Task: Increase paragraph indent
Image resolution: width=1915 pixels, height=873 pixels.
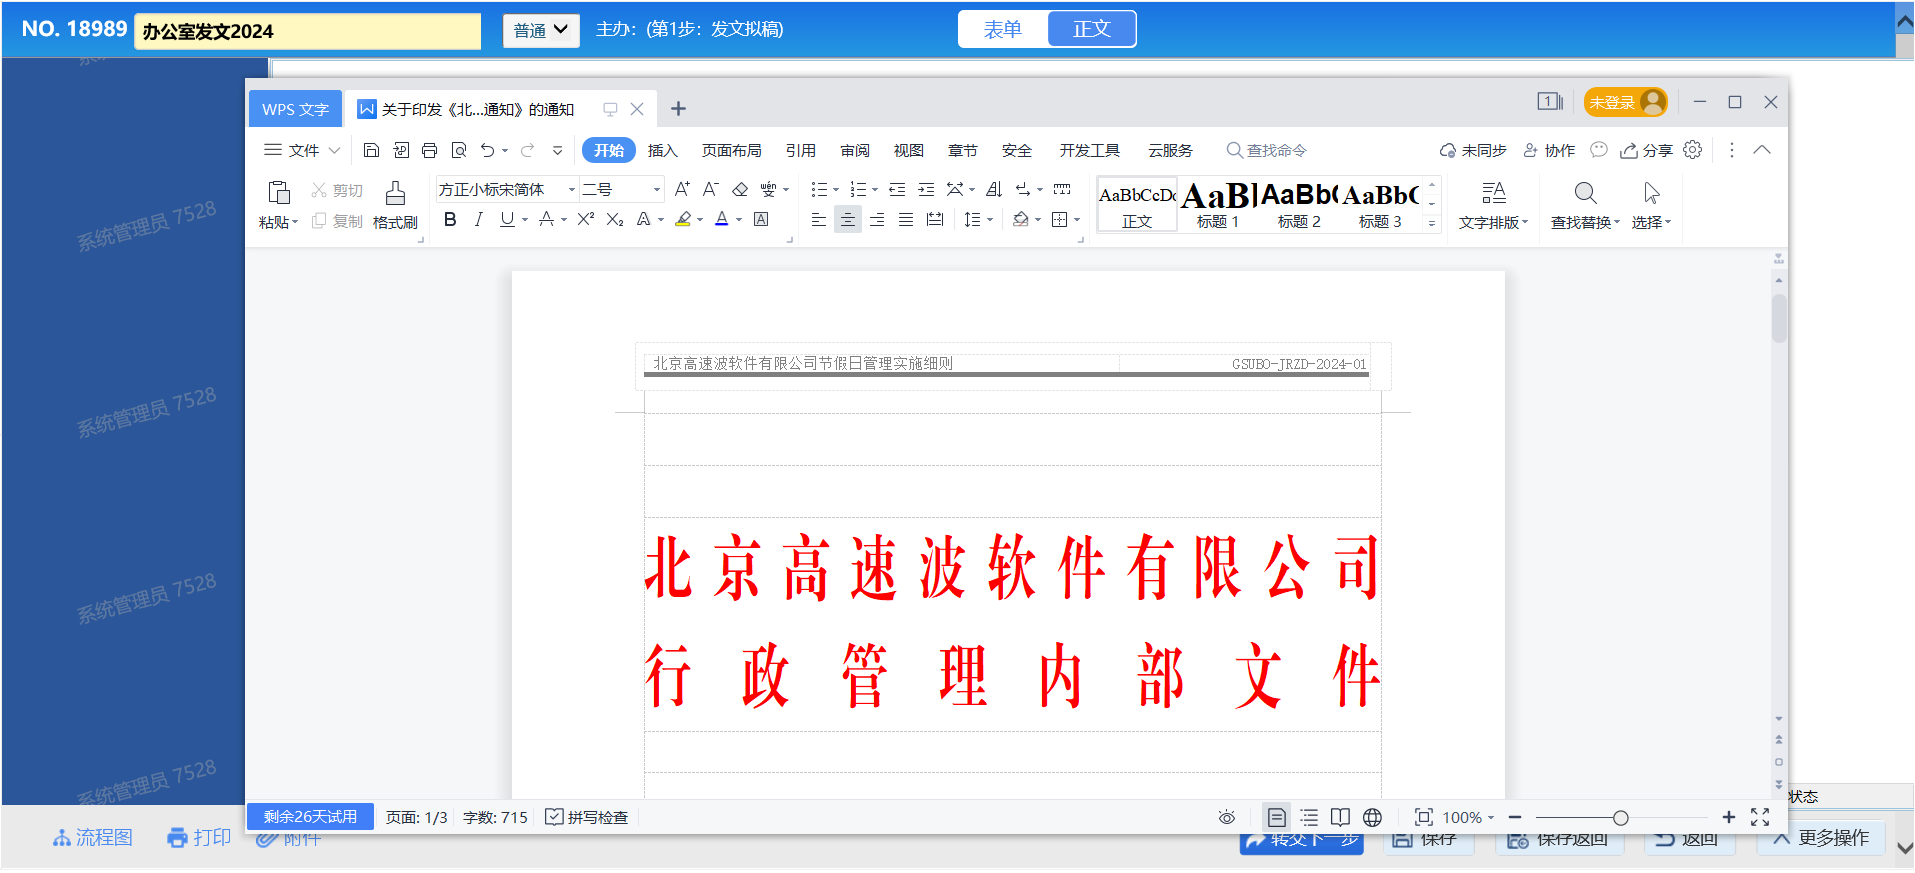Action: pos(926,189)
